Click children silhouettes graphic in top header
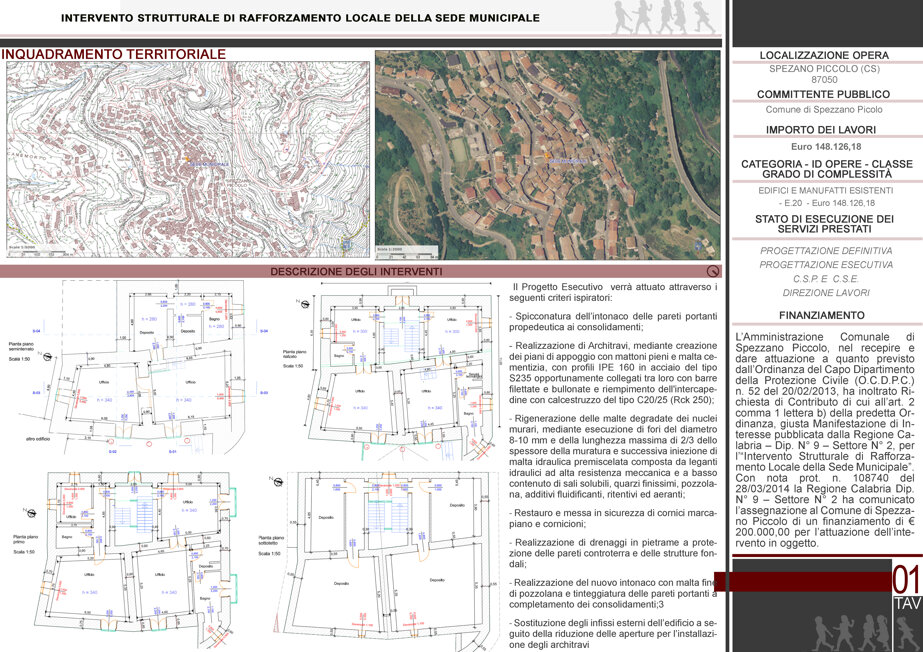 click(x=665, y=17)
